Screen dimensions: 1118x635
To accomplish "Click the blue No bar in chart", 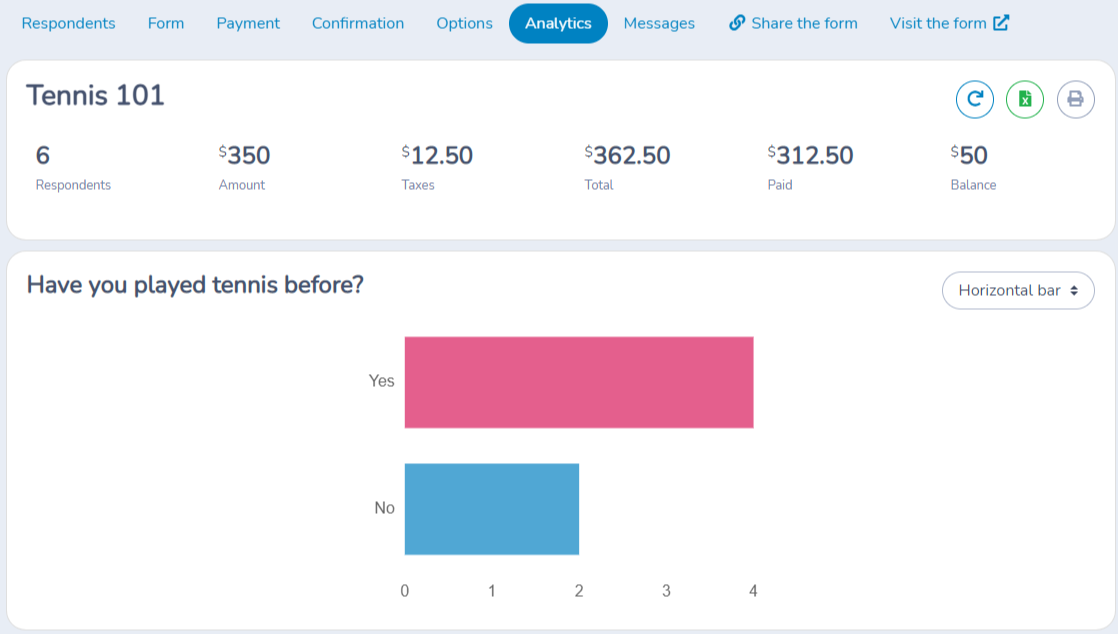I will point(492,509).
